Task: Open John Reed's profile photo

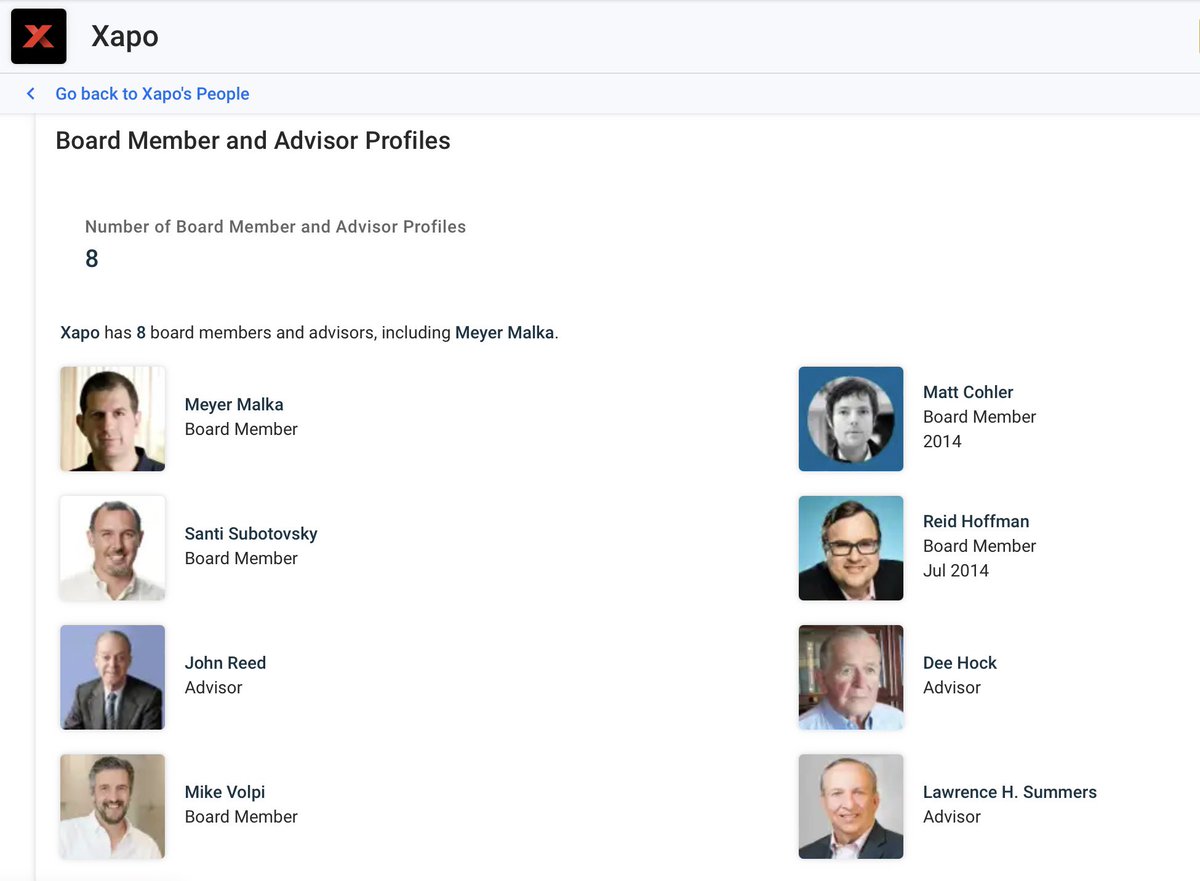Action: click(112, 677)
